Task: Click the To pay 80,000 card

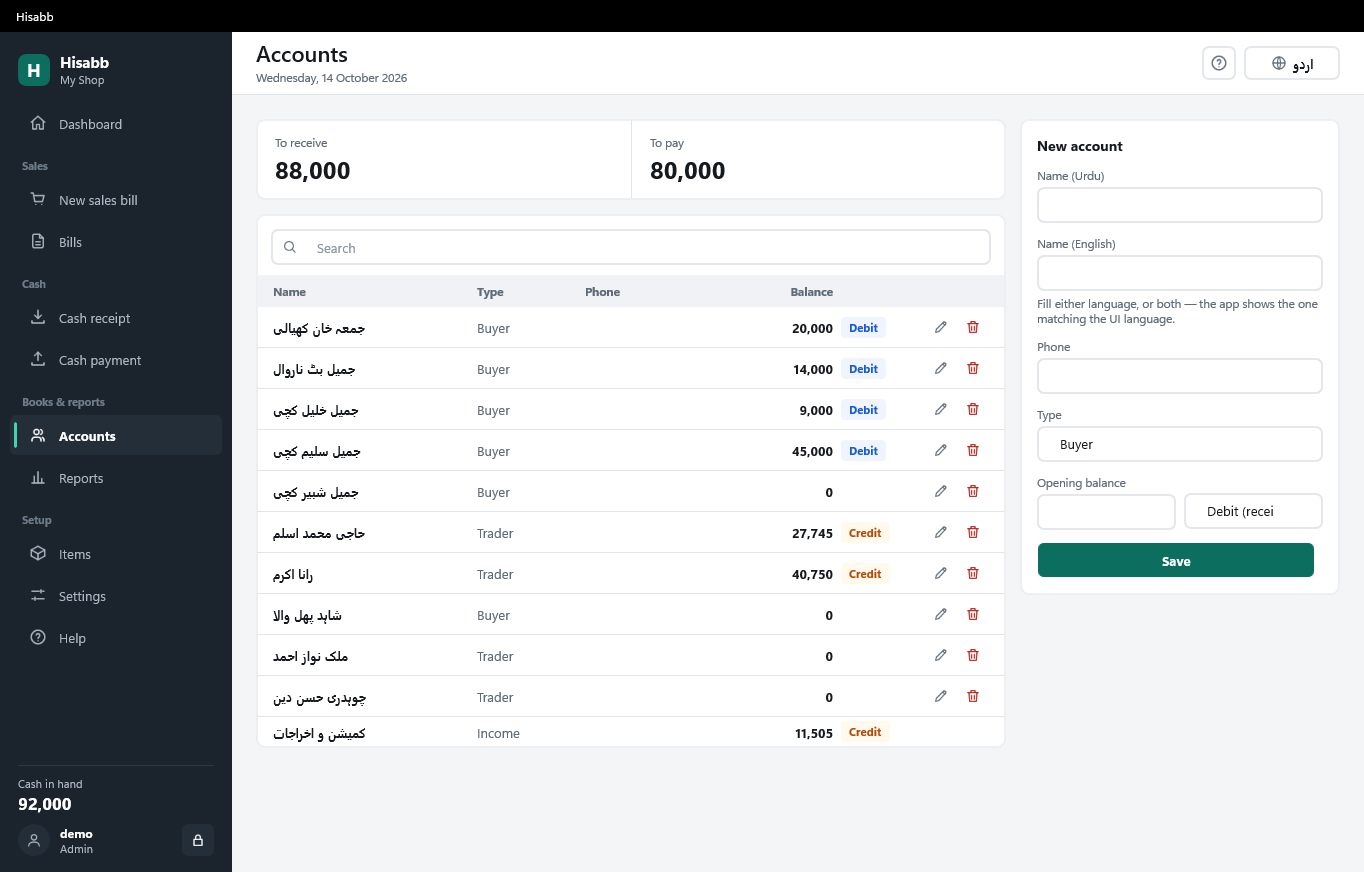Action: tap(818, 160)
